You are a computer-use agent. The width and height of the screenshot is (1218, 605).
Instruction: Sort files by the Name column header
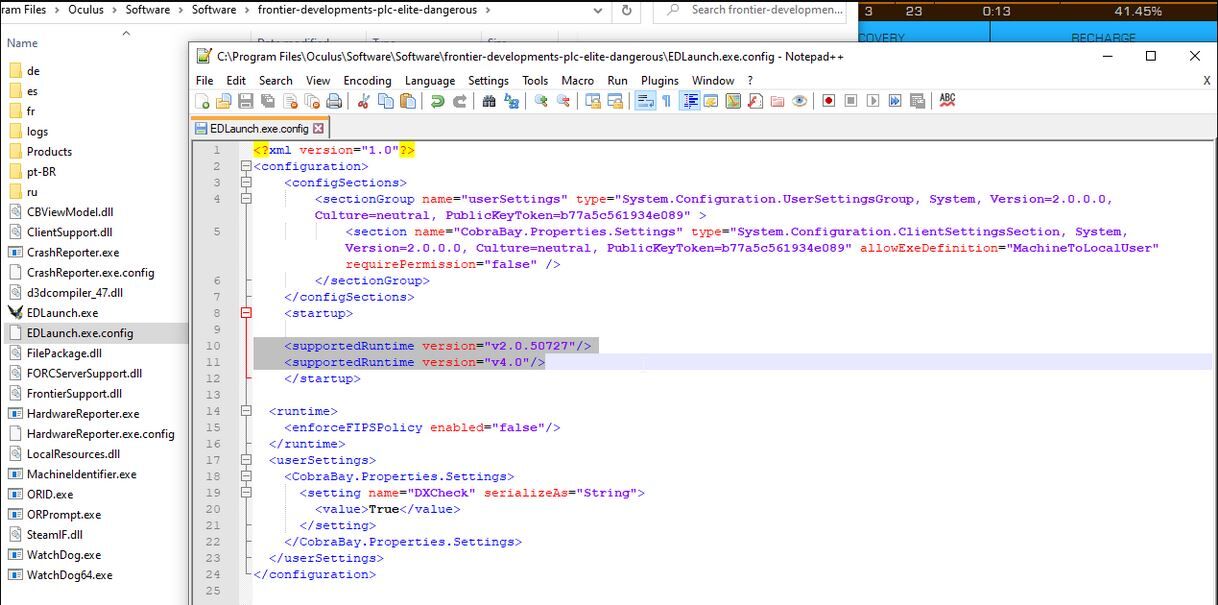coord(22,43)
